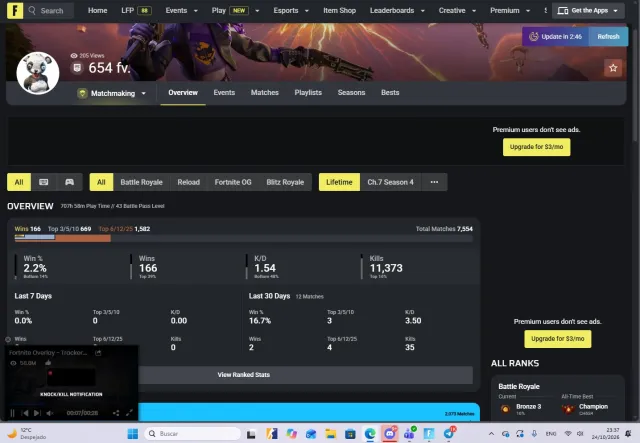
Task: Click the Update in 2:46 timer button
Action: point(555,37)
